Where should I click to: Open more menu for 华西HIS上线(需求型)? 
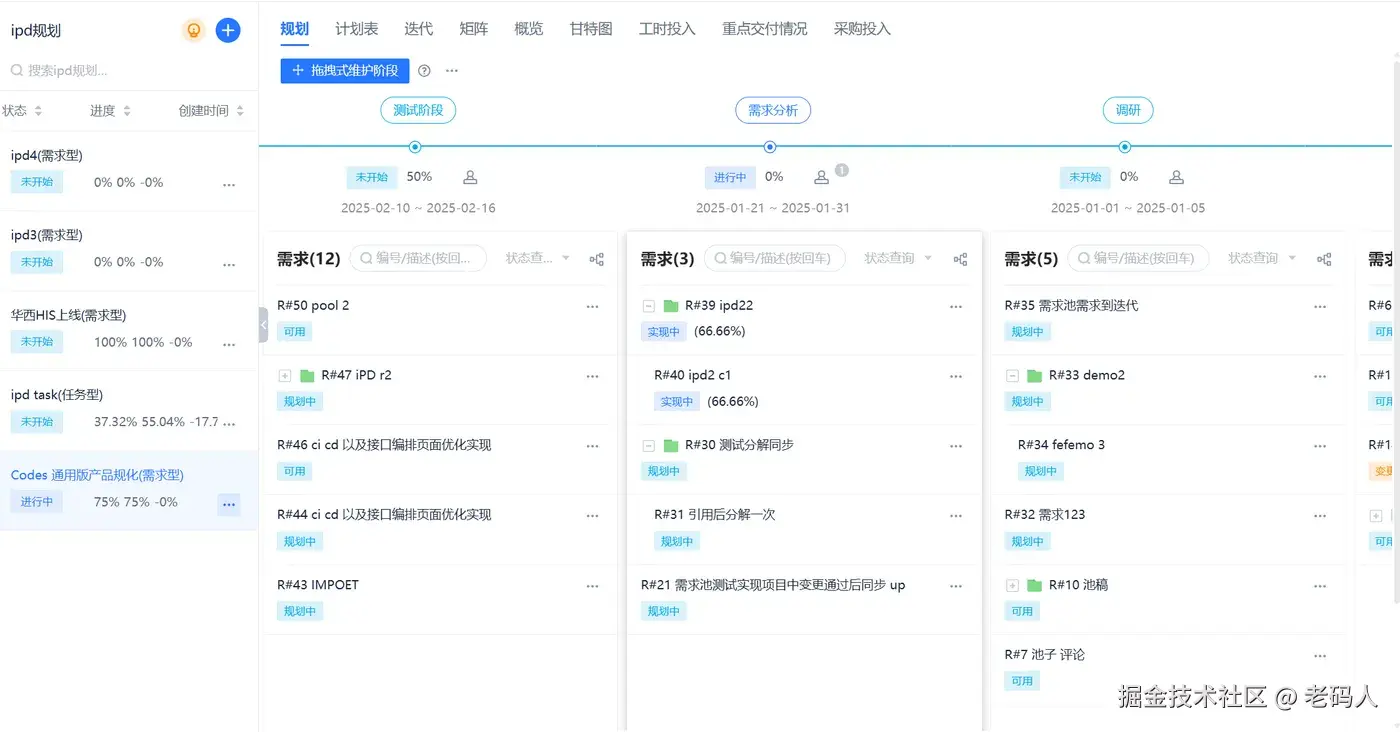coord(229,345)
